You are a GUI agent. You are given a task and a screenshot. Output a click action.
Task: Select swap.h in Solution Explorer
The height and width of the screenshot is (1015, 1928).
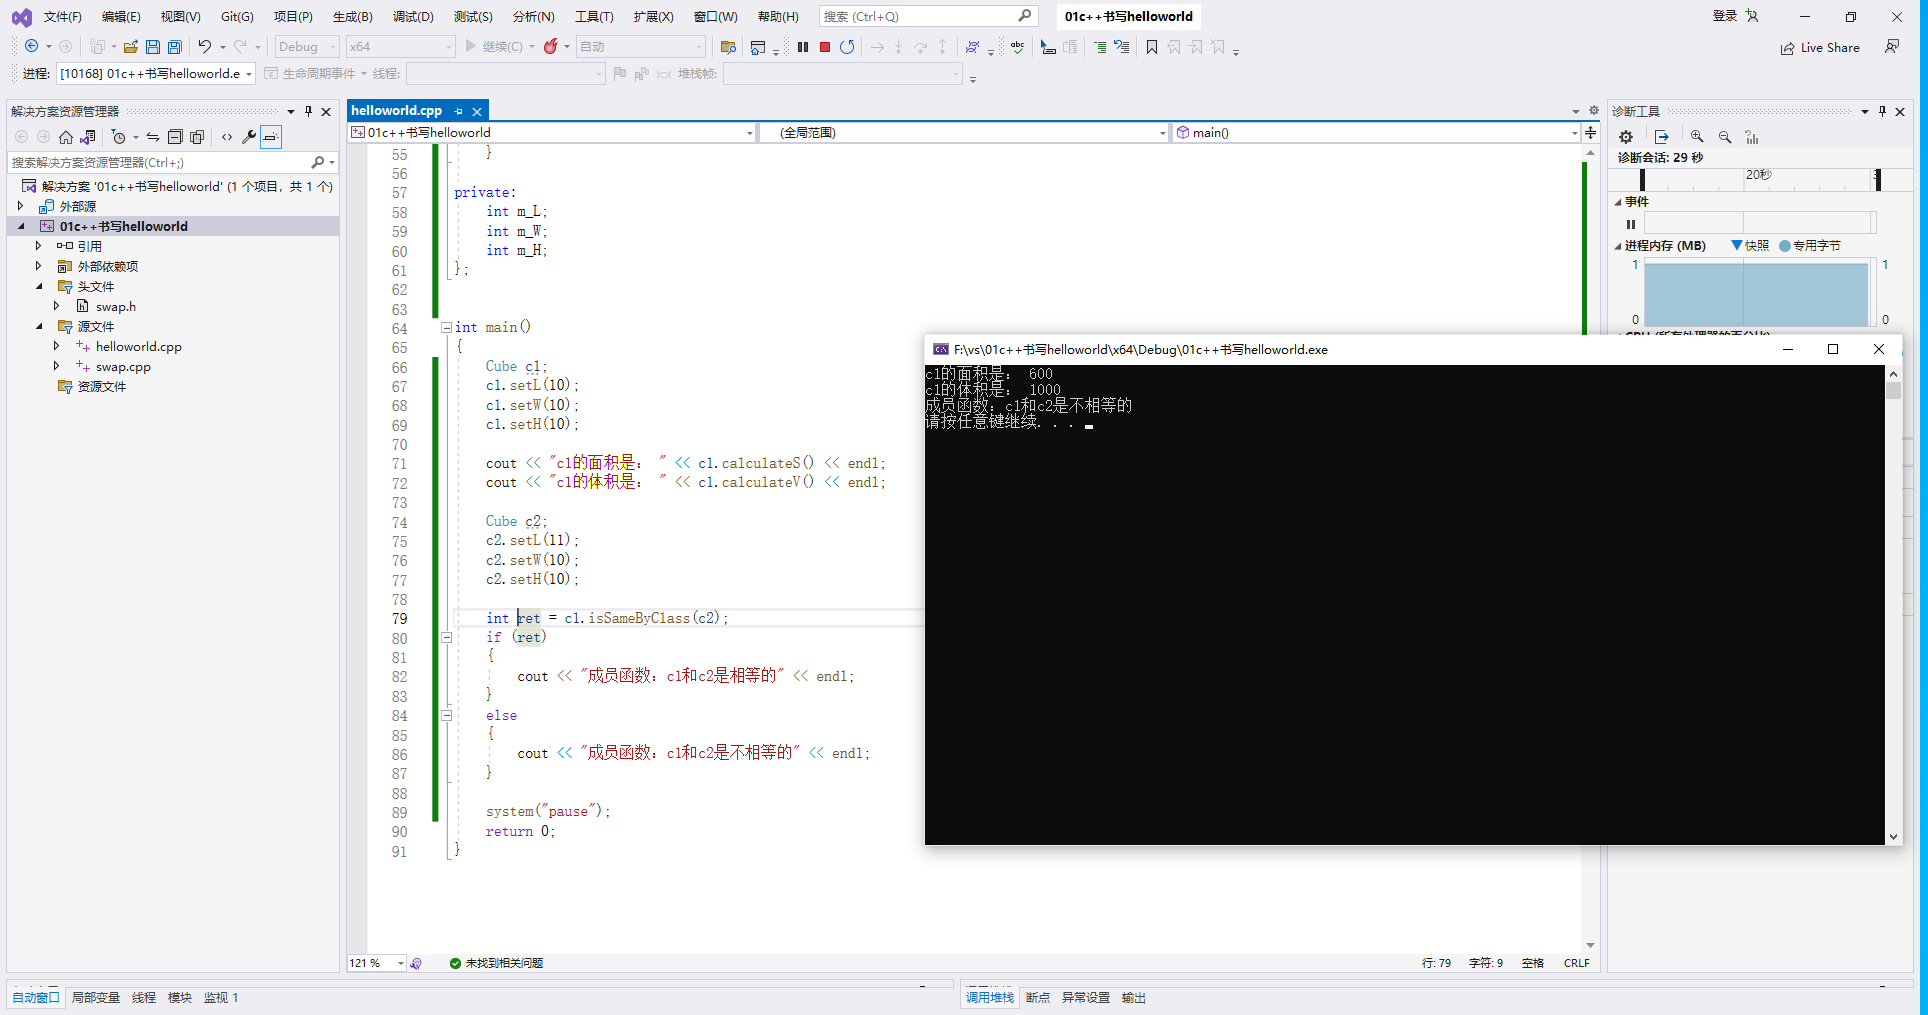point(116,307)
